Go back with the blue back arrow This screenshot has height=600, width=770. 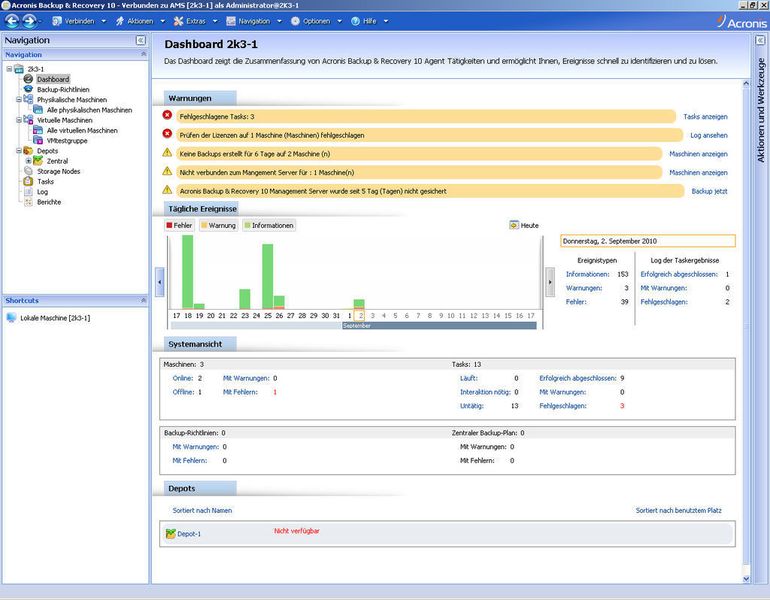pyautogui.click(x=12, y=21)
